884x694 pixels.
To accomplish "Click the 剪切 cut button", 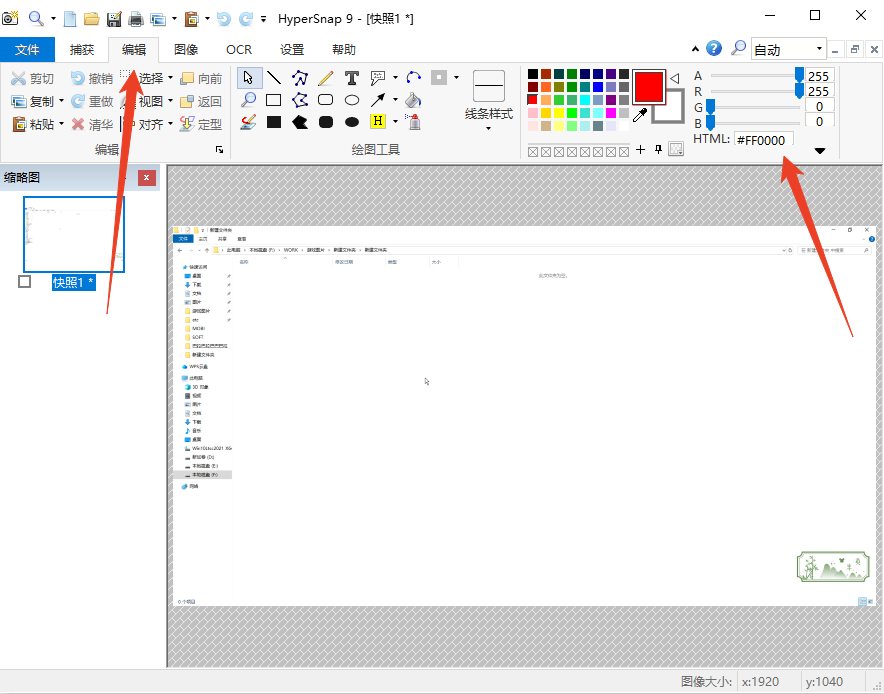I will (32, 78).
